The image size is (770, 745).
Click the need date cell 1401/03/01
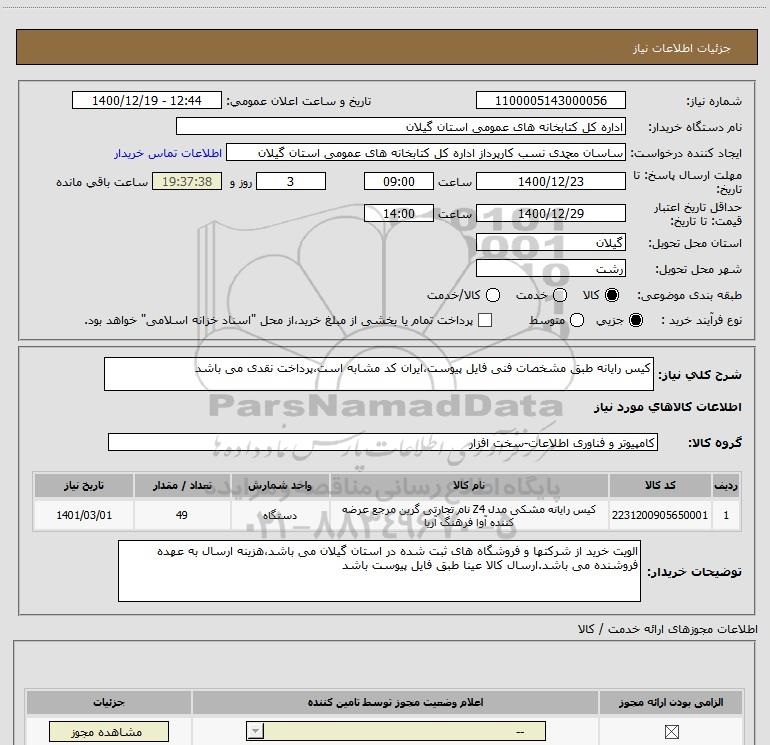[83, 515]
